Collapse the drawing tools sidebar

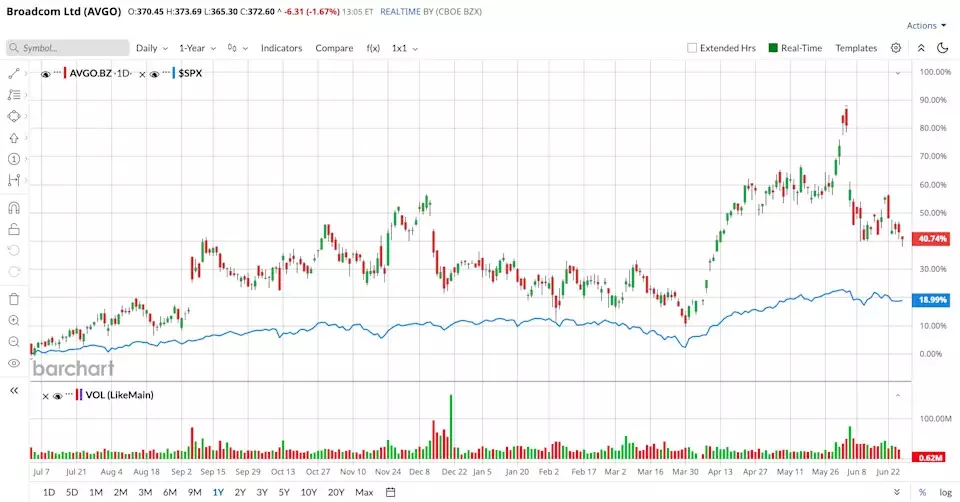coord(13,391)
